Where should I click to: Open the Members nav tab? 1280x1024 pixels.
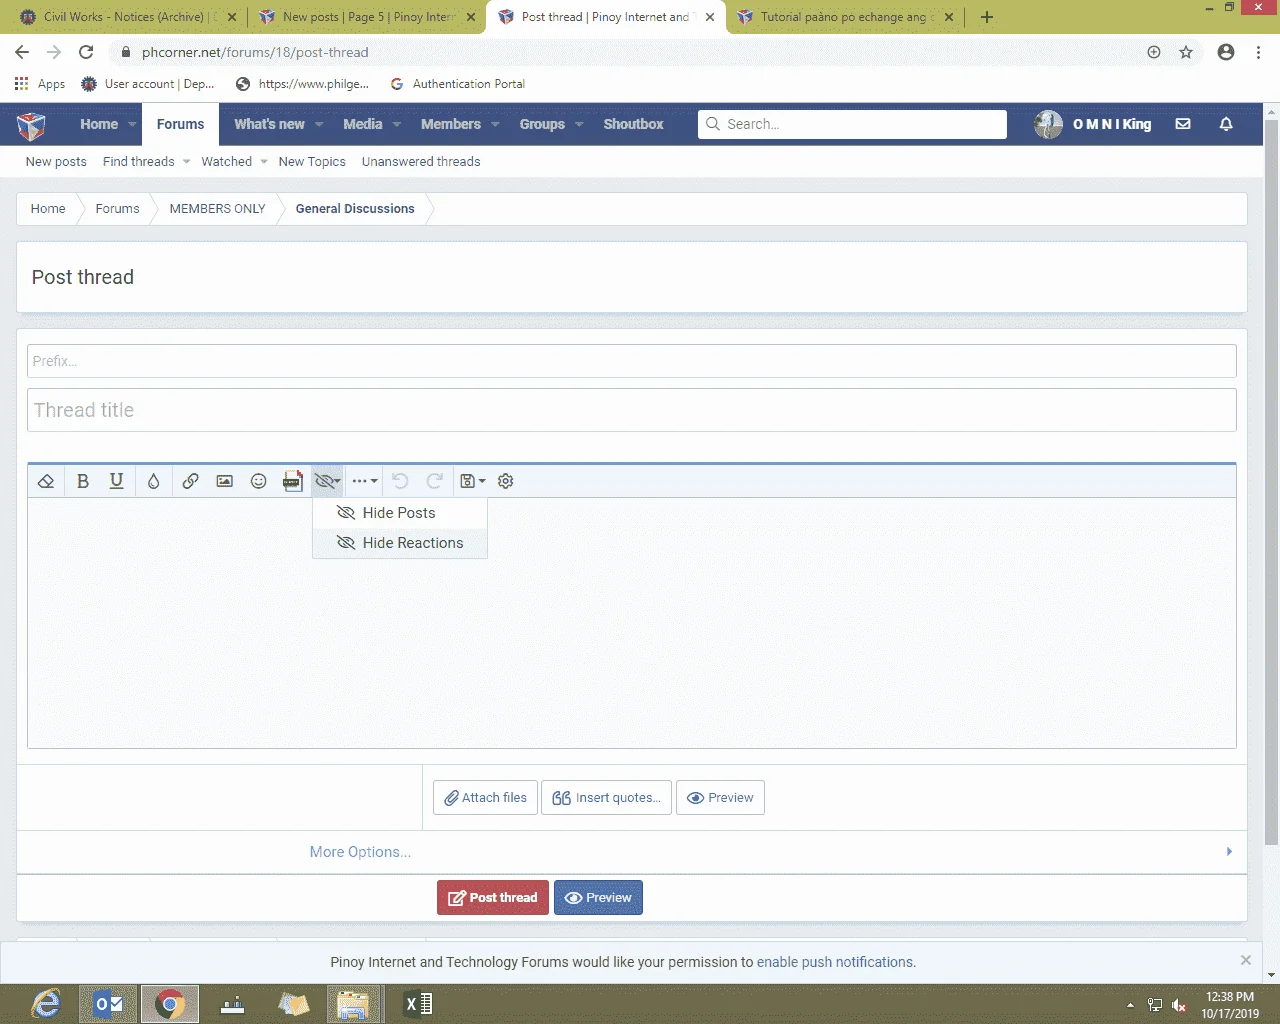[x=450, y=124]
